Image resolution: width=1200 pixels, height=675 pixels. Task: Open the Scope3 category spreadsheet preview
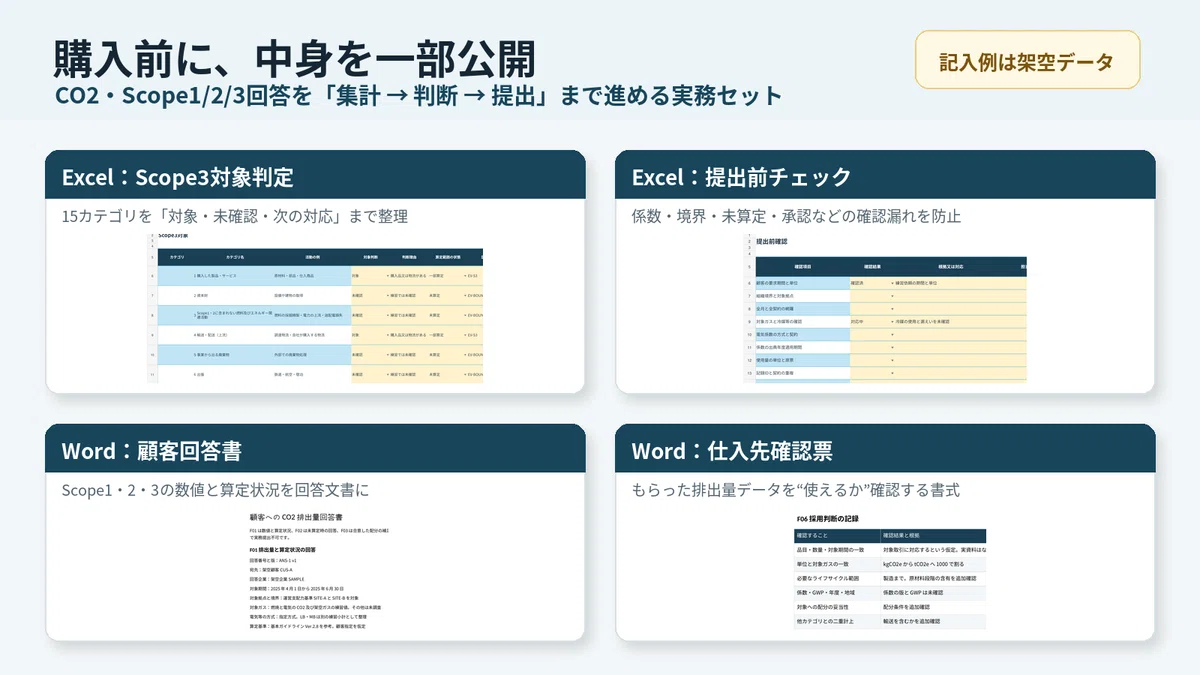coord(315,308)
